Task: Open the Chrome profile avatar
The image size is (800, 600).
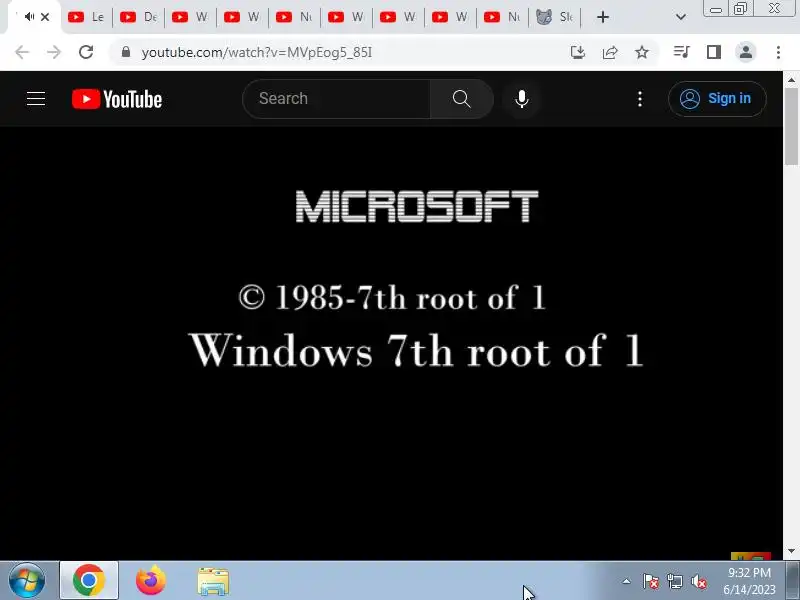Action: (x=745, y=52)
